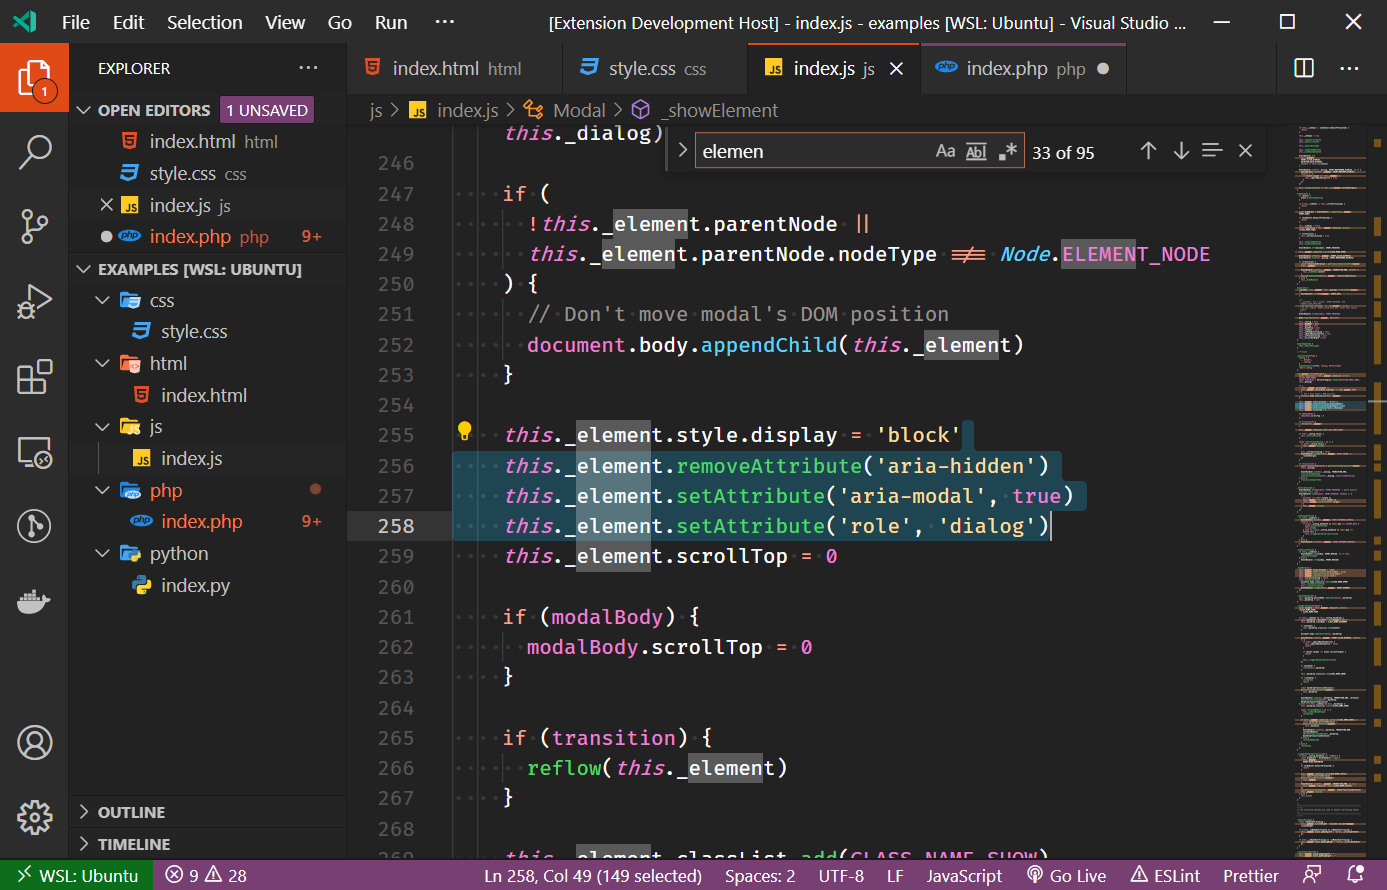Open the Extensions view
The image size is (1387, 890).
click(35, 377)
